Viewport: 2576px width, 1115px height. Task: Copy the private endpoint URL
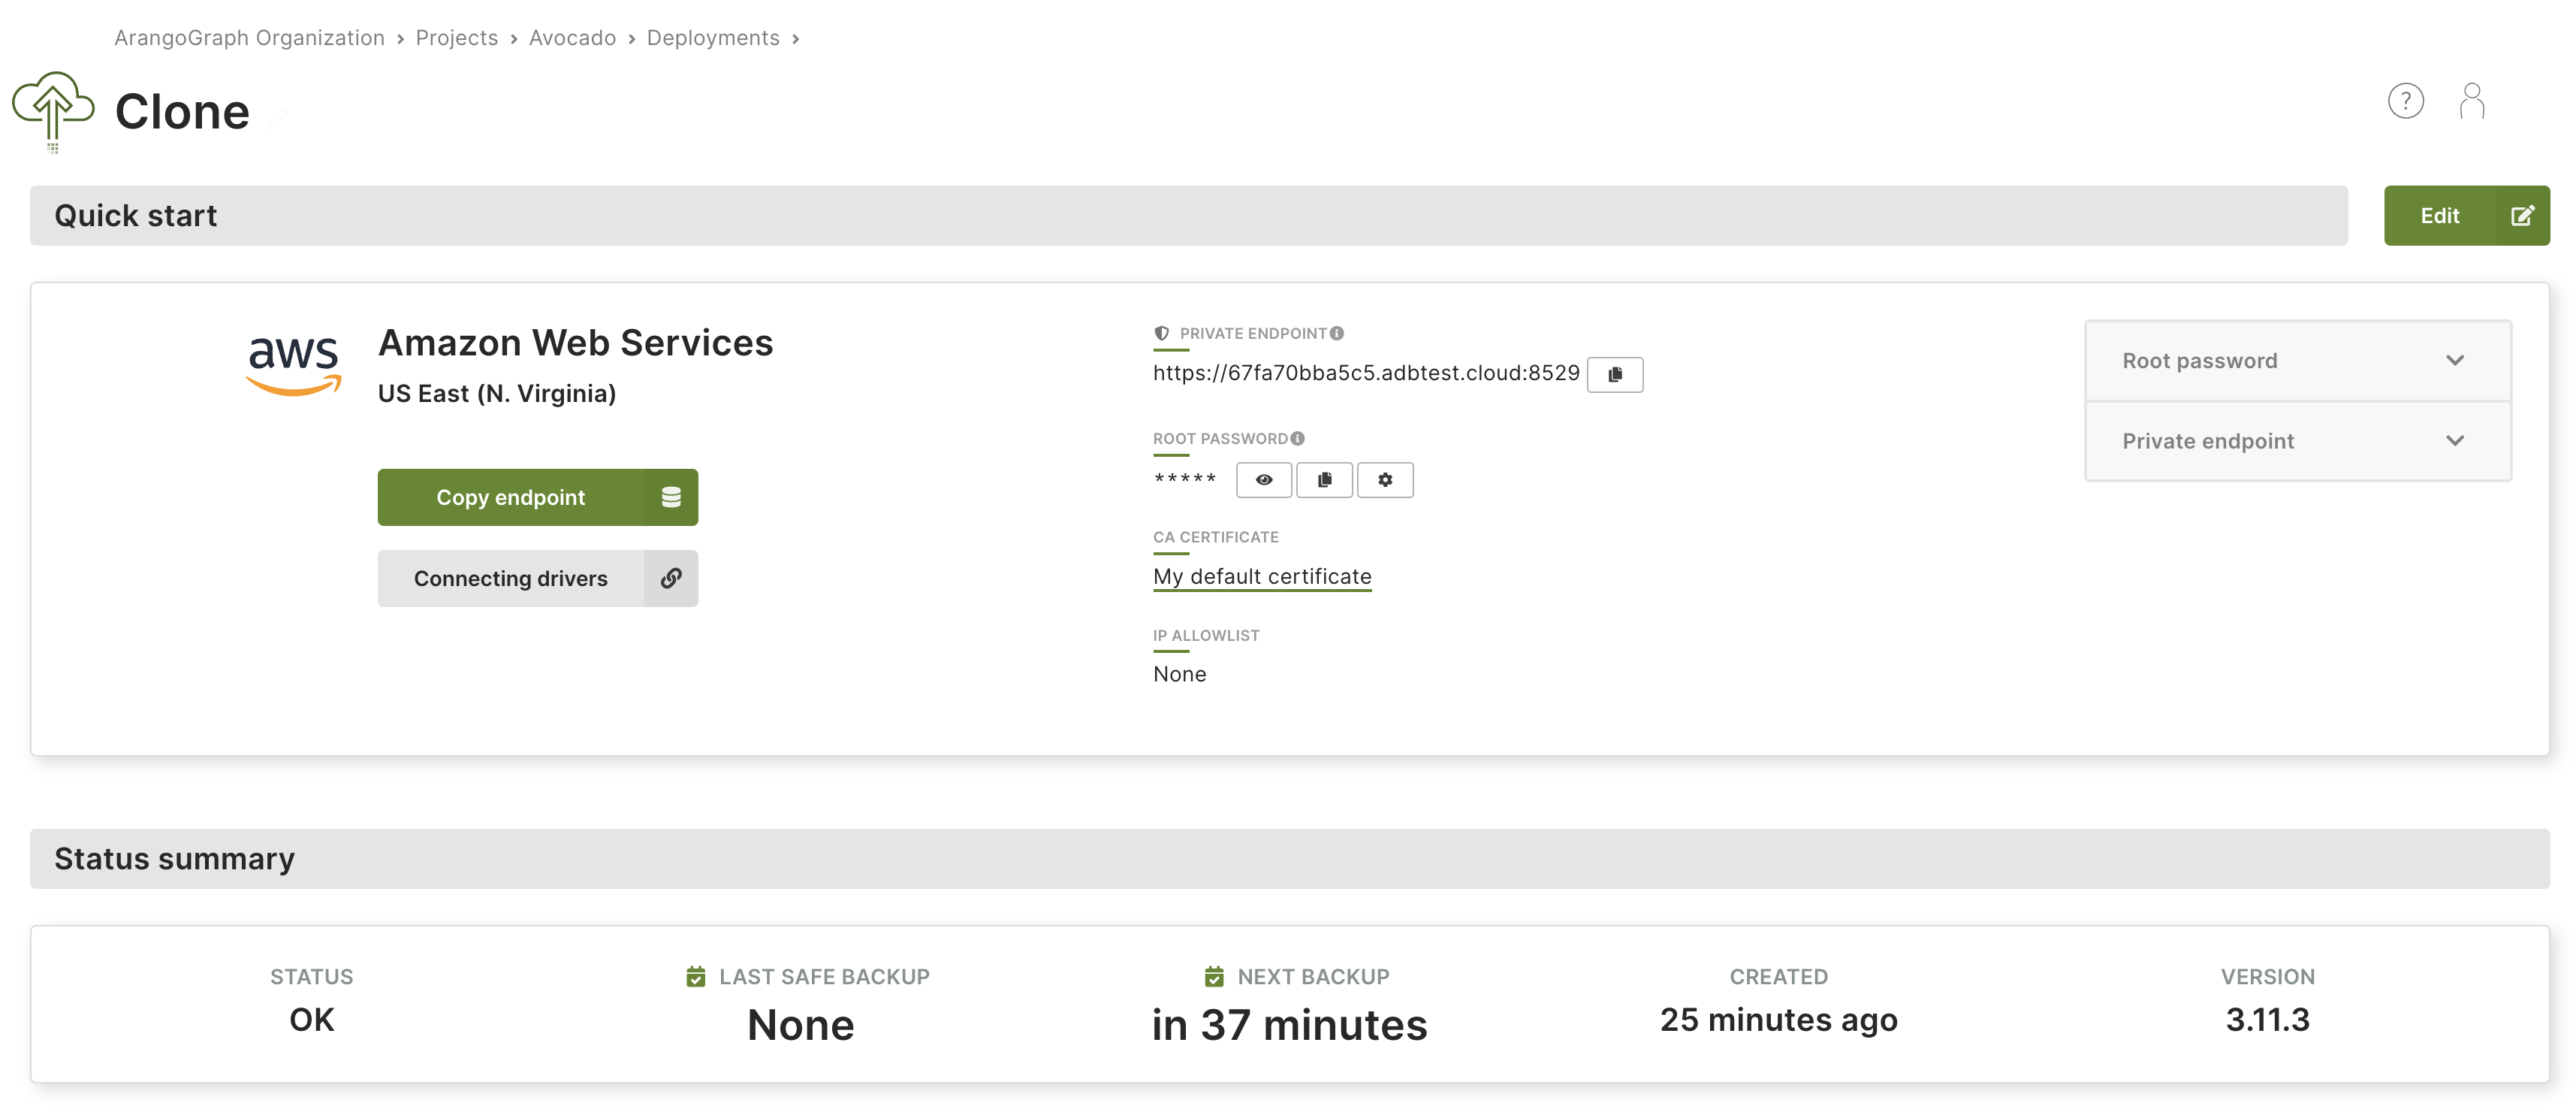click(1614, 374)
